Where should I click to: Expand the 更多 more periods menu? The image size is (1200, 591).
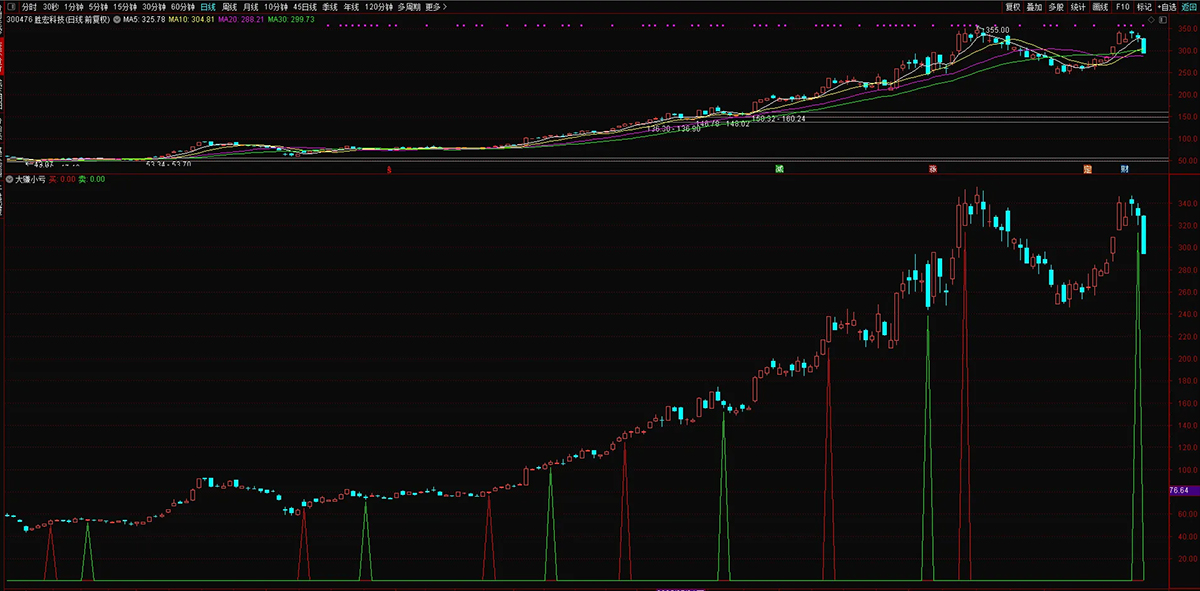click(x=435, y=6)
